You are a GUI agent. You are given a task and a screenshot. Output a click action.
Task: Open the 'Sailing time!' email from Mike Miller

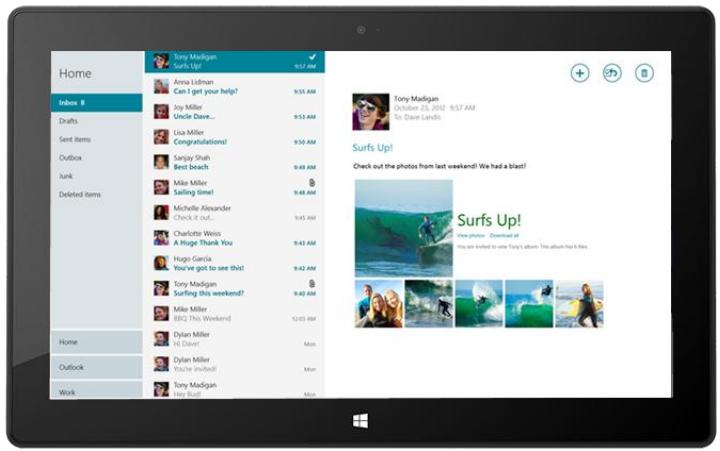[235, 187]
